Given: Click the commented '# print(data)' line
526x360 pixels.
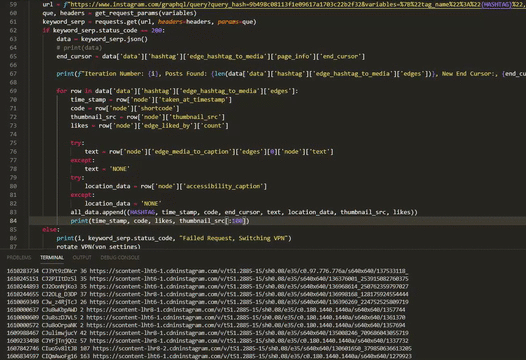Looking at the screenshot, I should coord(79,48).
